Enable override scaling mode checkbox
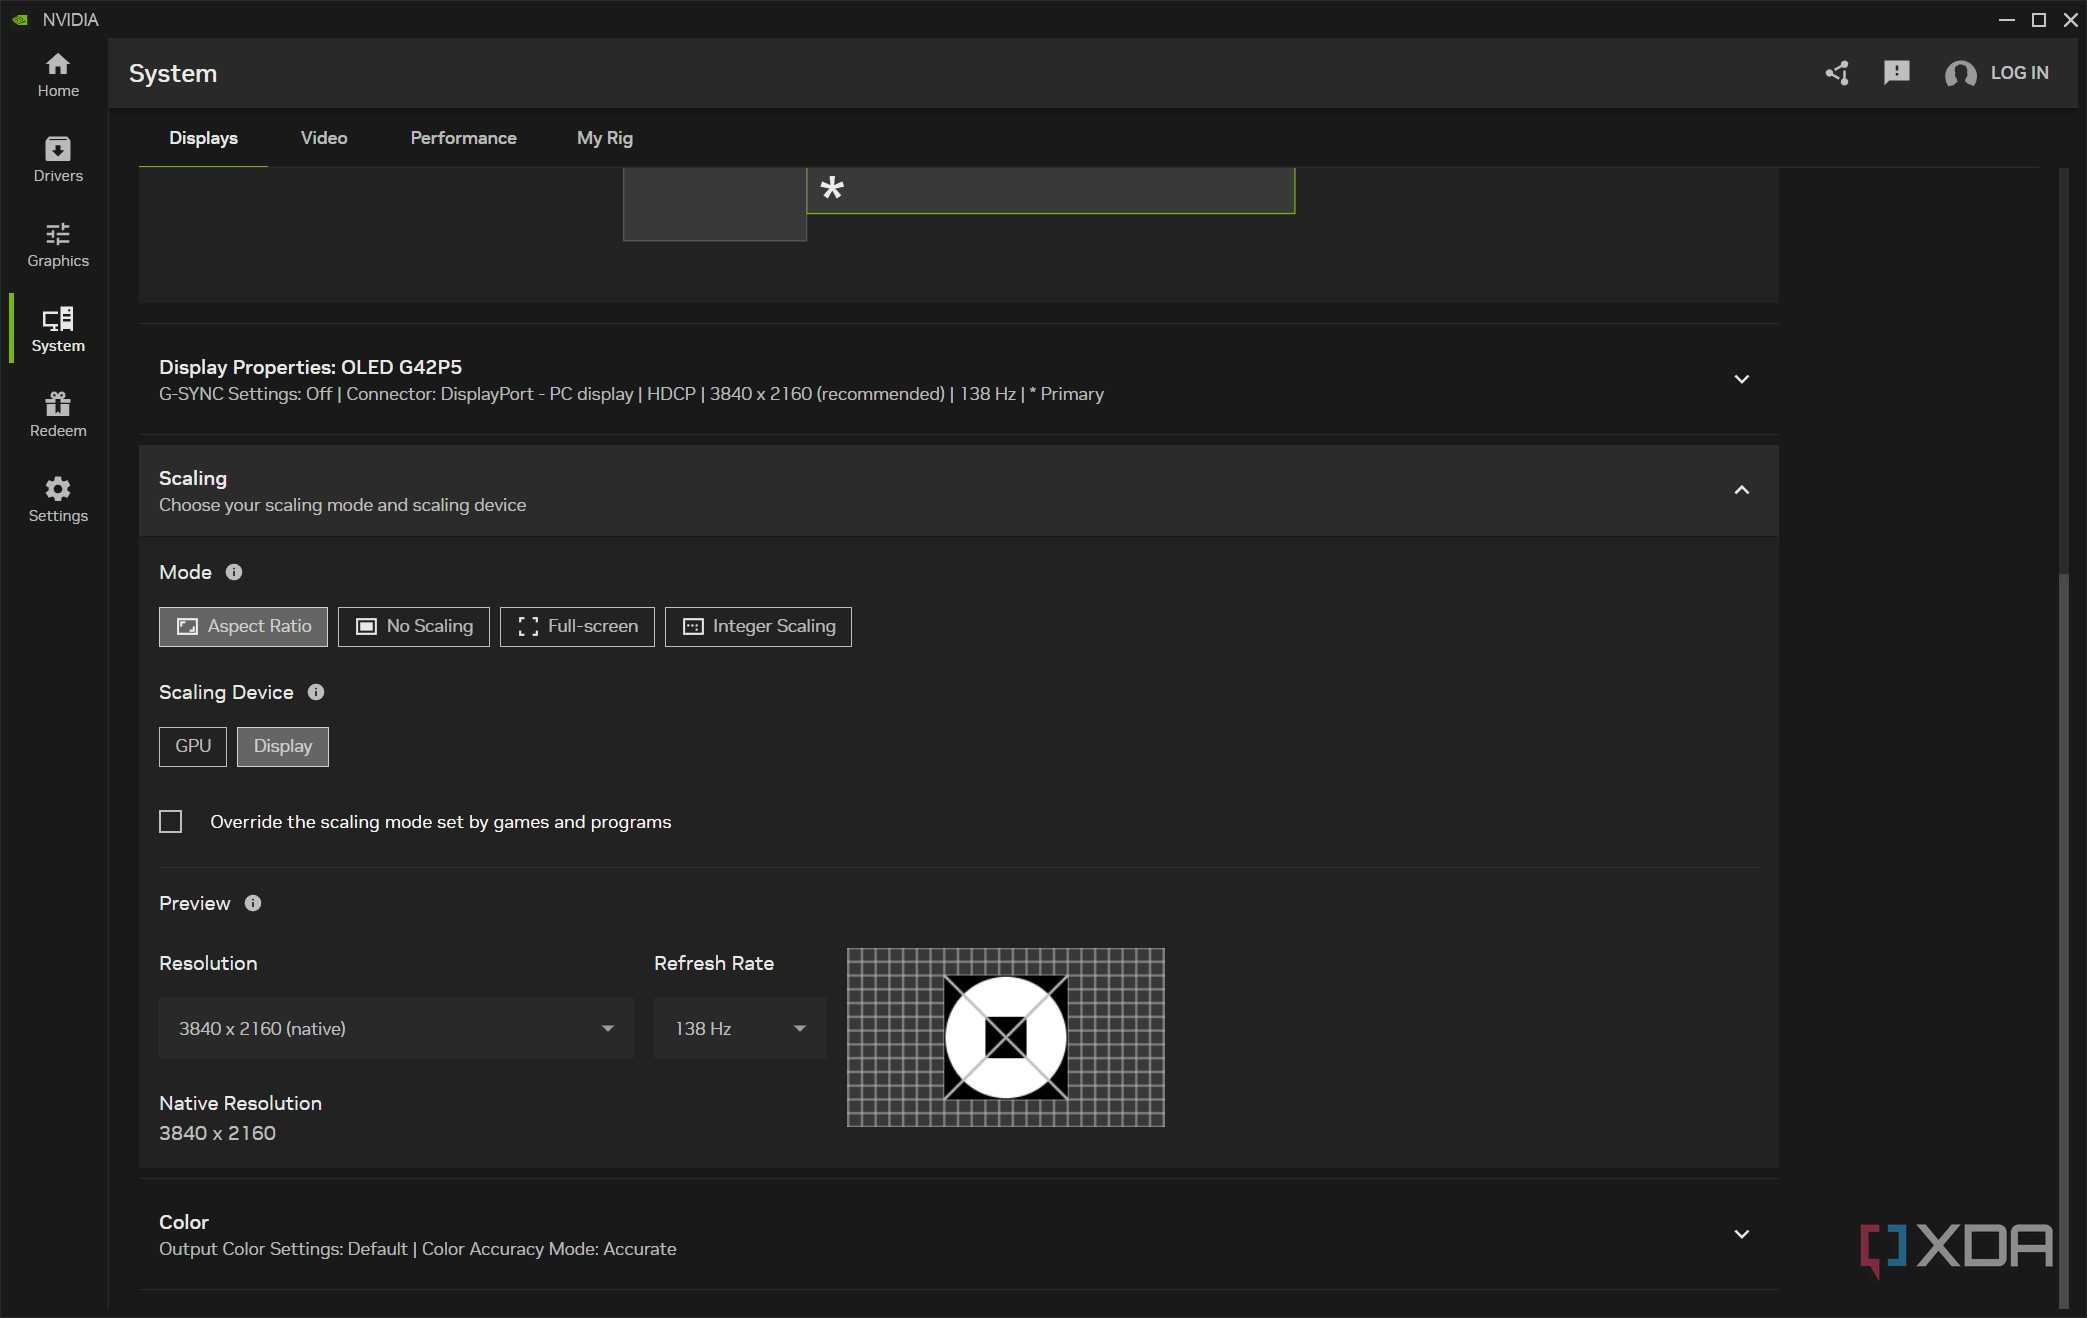 (171, 822)
